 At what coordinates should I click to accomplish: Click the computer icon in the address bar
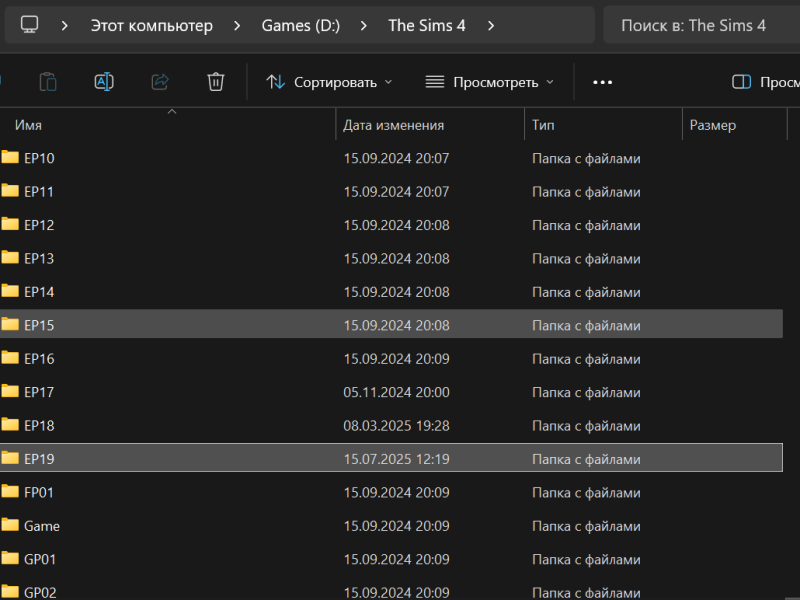point(30,24)
